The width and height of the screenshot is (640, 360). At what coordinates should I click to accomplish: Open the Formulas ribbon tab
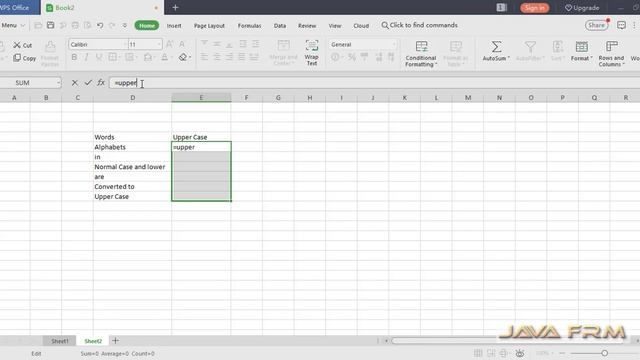pos(249,25)
